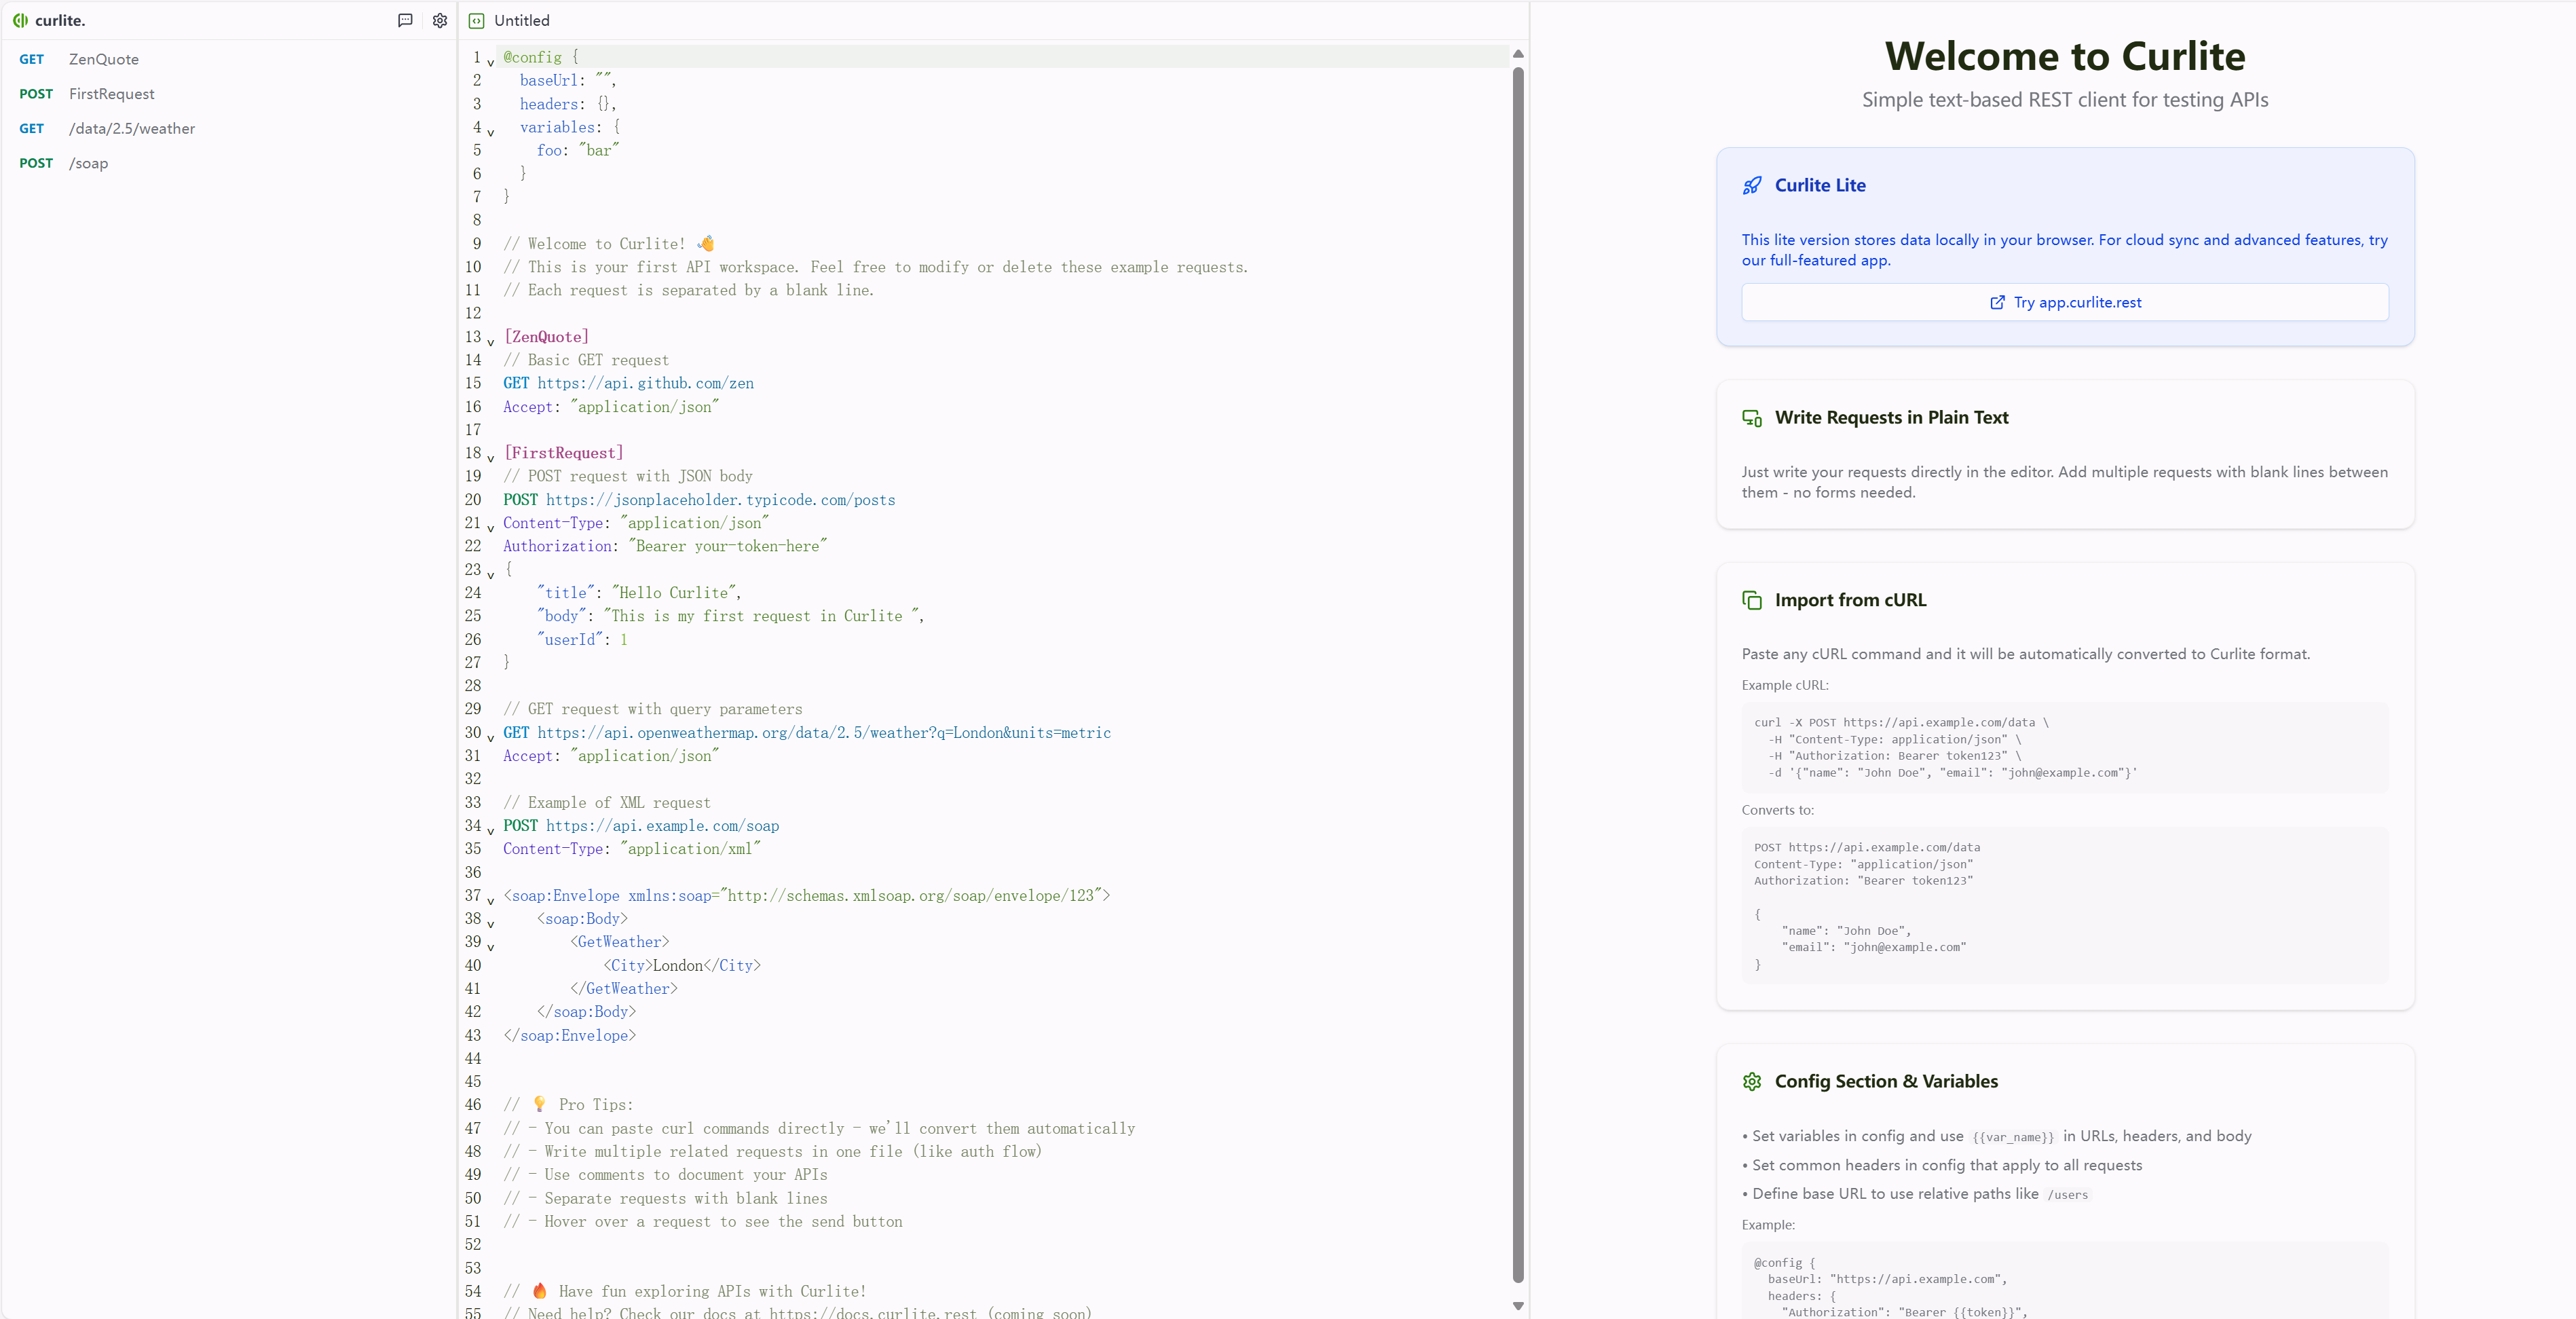Click the Write Requests in Plain Text heading
Image resolution: width=2576 pixels, height=1319 pixels.
(1892, 418)
